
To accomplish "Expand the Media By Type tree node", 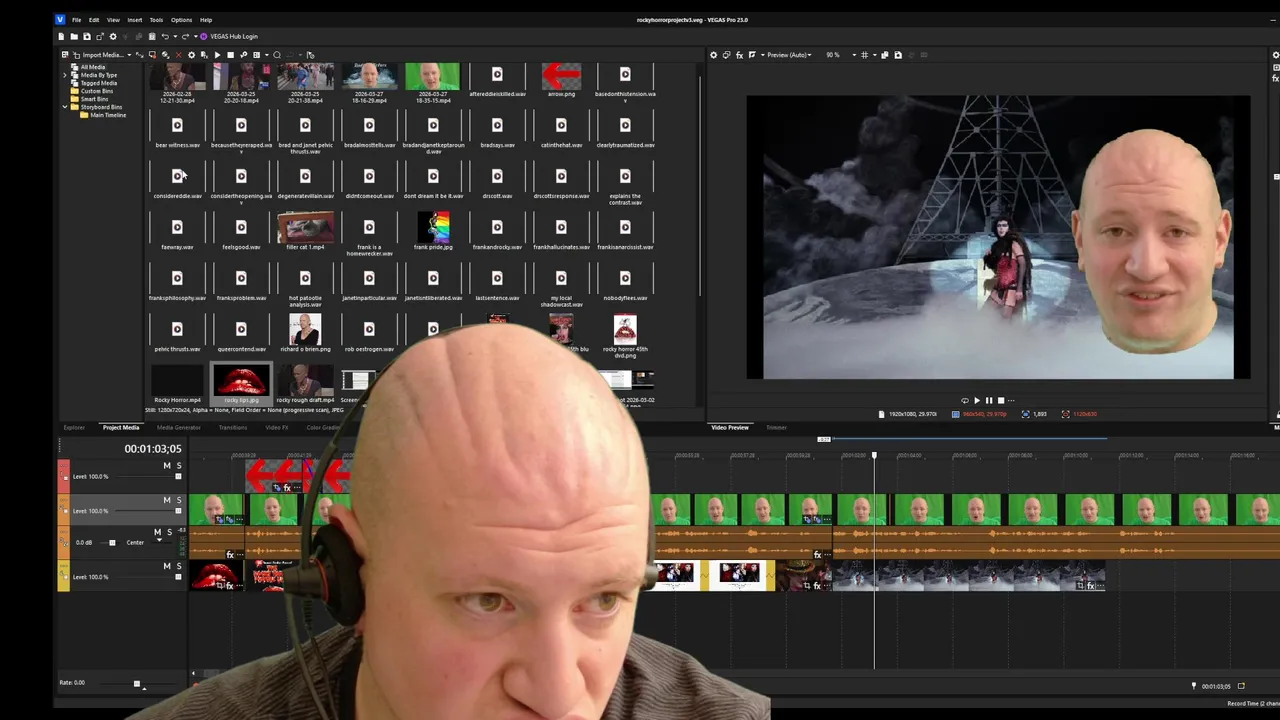I will (65, 75).
